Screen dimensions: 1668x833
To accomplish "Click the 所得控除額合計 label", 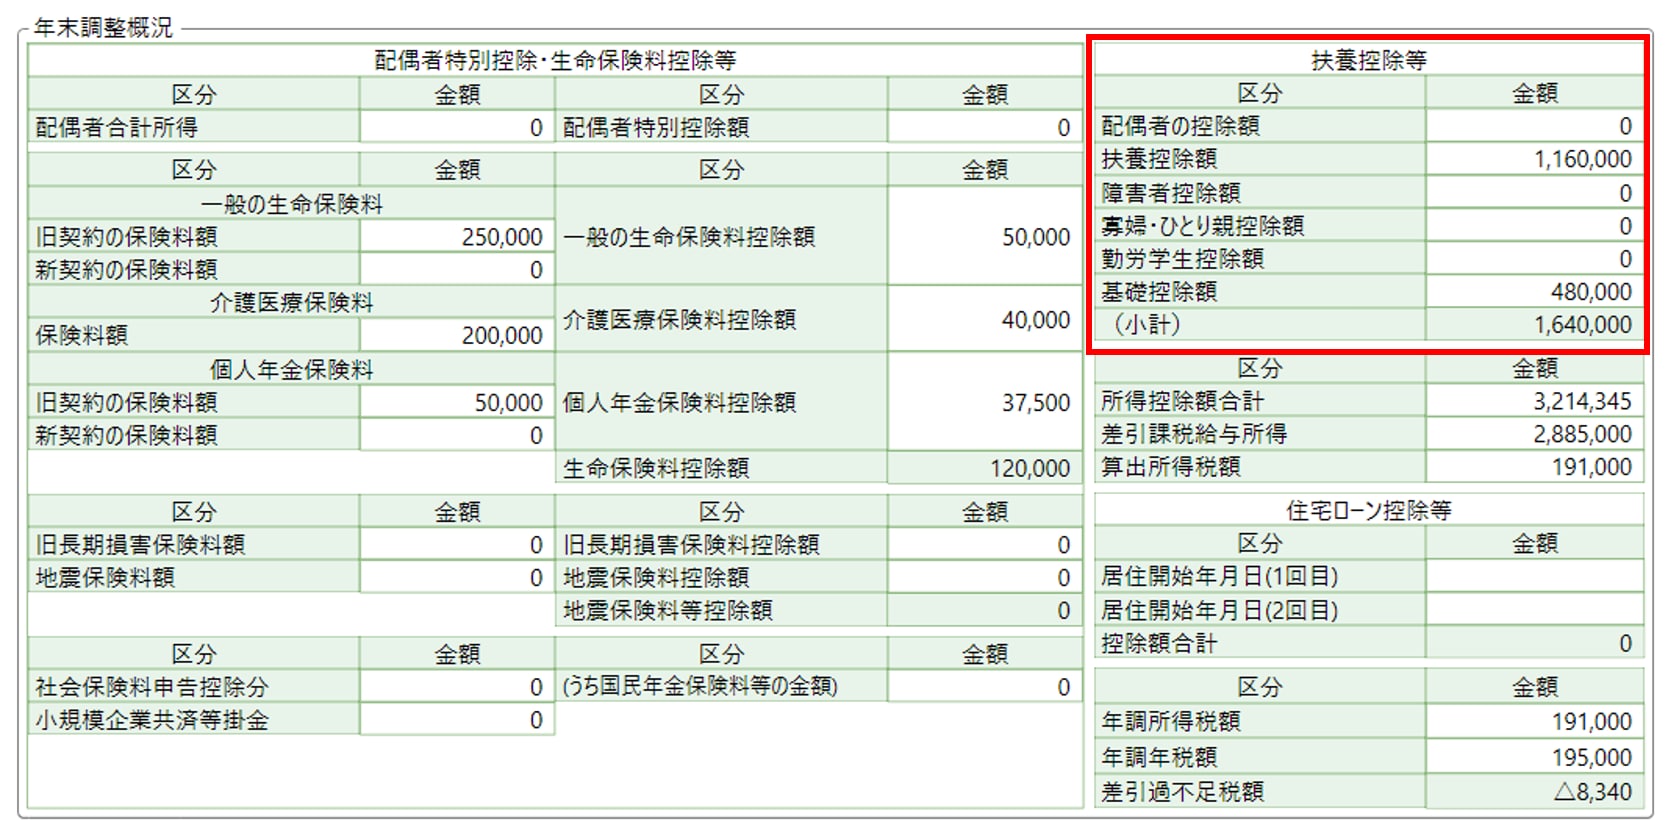I will 1183,401.
